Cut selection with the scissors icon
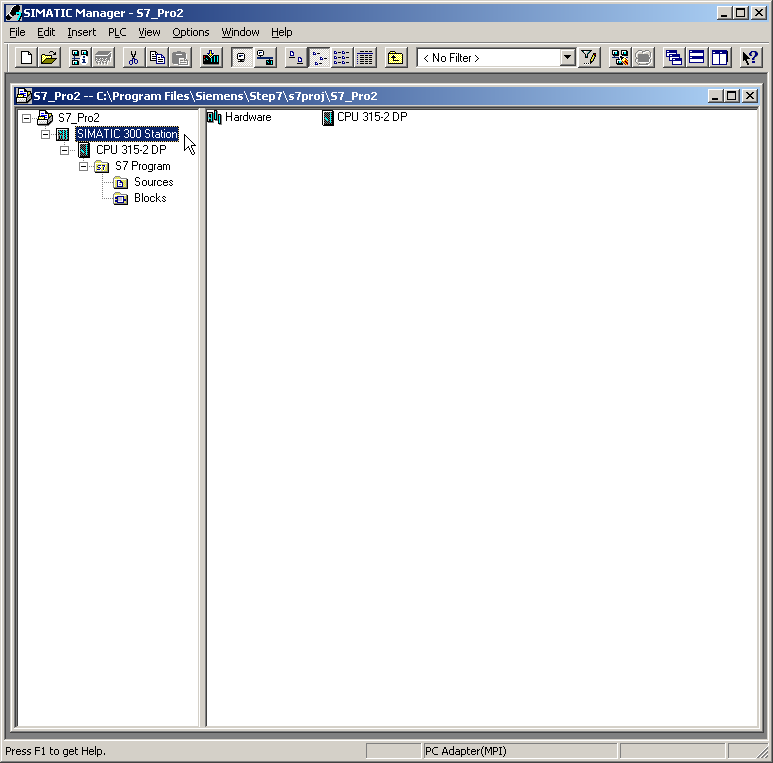This screenshot has width=773, height=763. 133,58
